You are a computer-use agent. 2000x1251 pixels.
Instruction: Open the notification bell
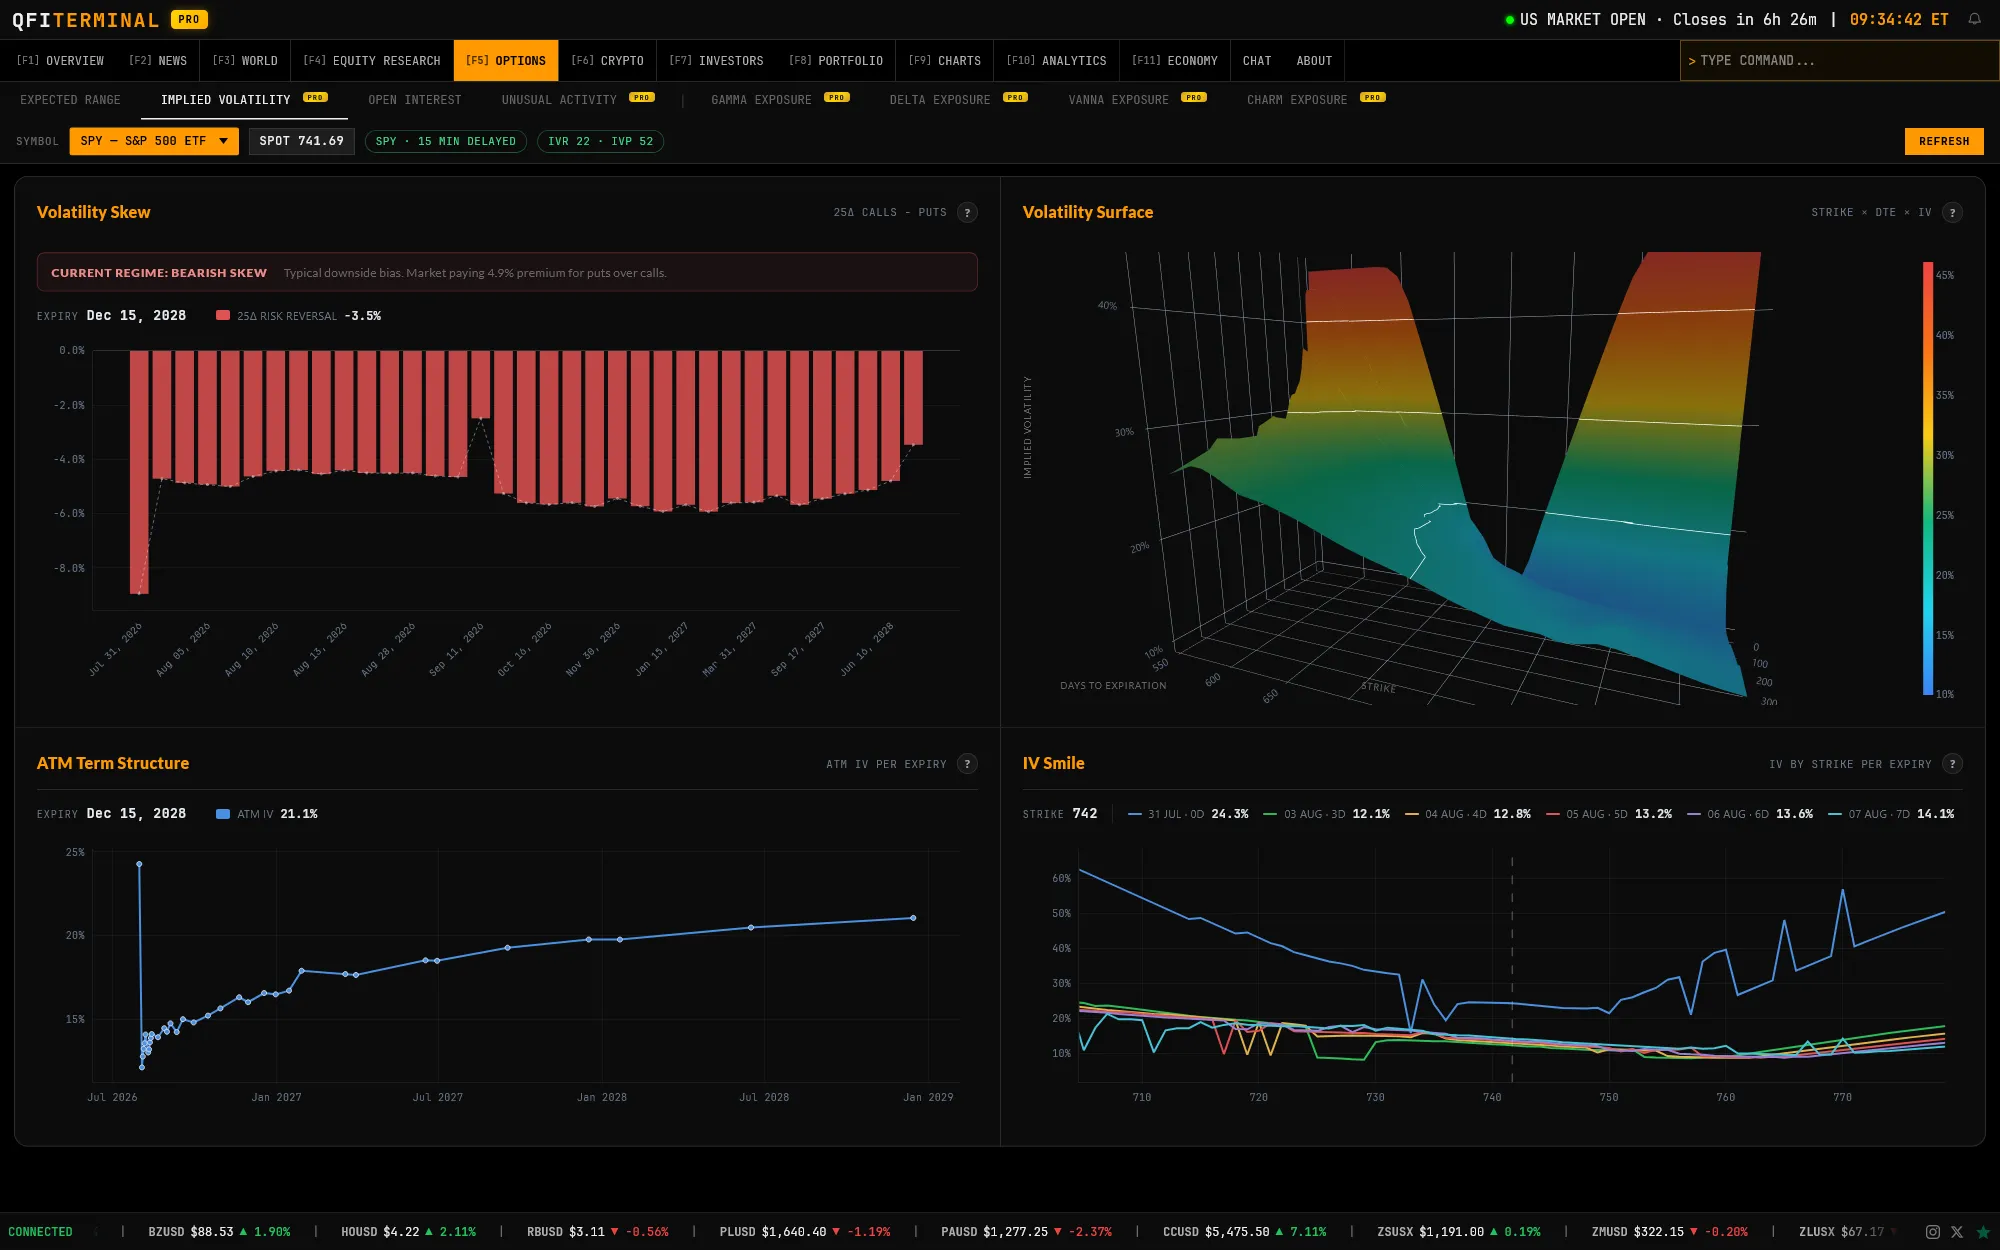(x=1974, y=19)
